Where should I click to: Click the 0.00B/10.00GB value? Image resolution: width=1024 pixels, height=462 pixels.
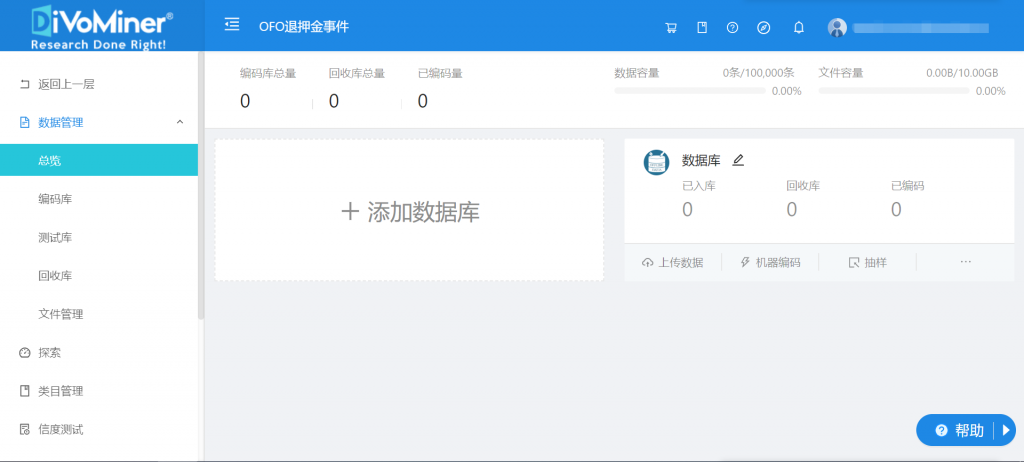click(962, 73)
